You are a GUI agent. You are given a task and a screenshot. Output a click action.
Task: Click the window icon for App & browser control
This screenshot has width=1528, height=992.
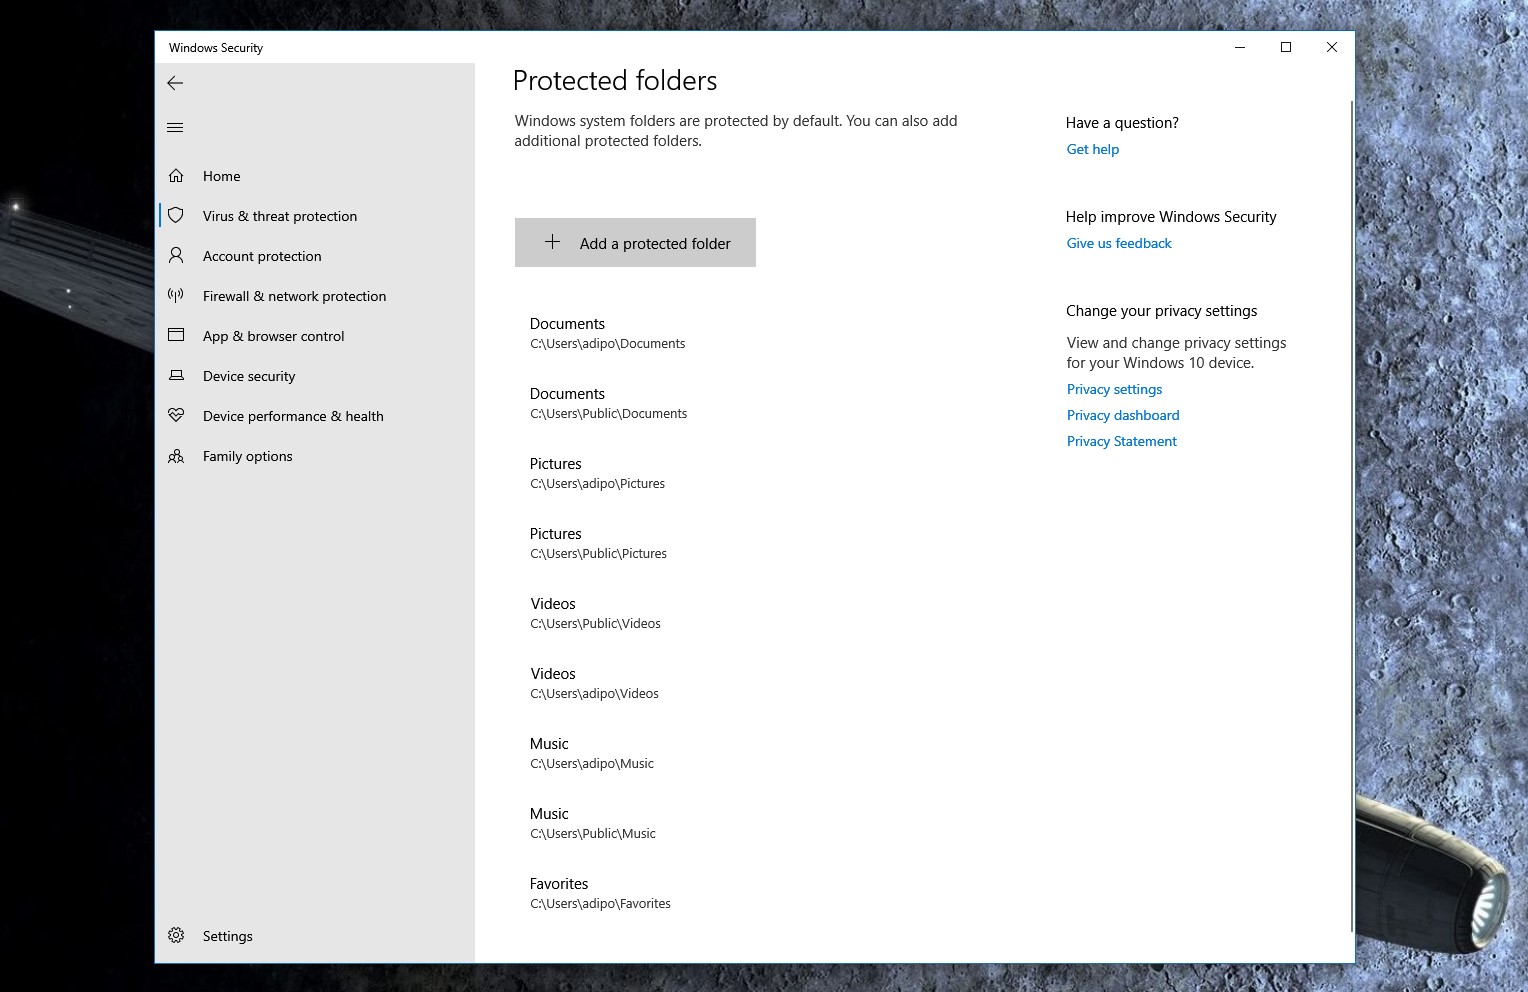(176, 335)
